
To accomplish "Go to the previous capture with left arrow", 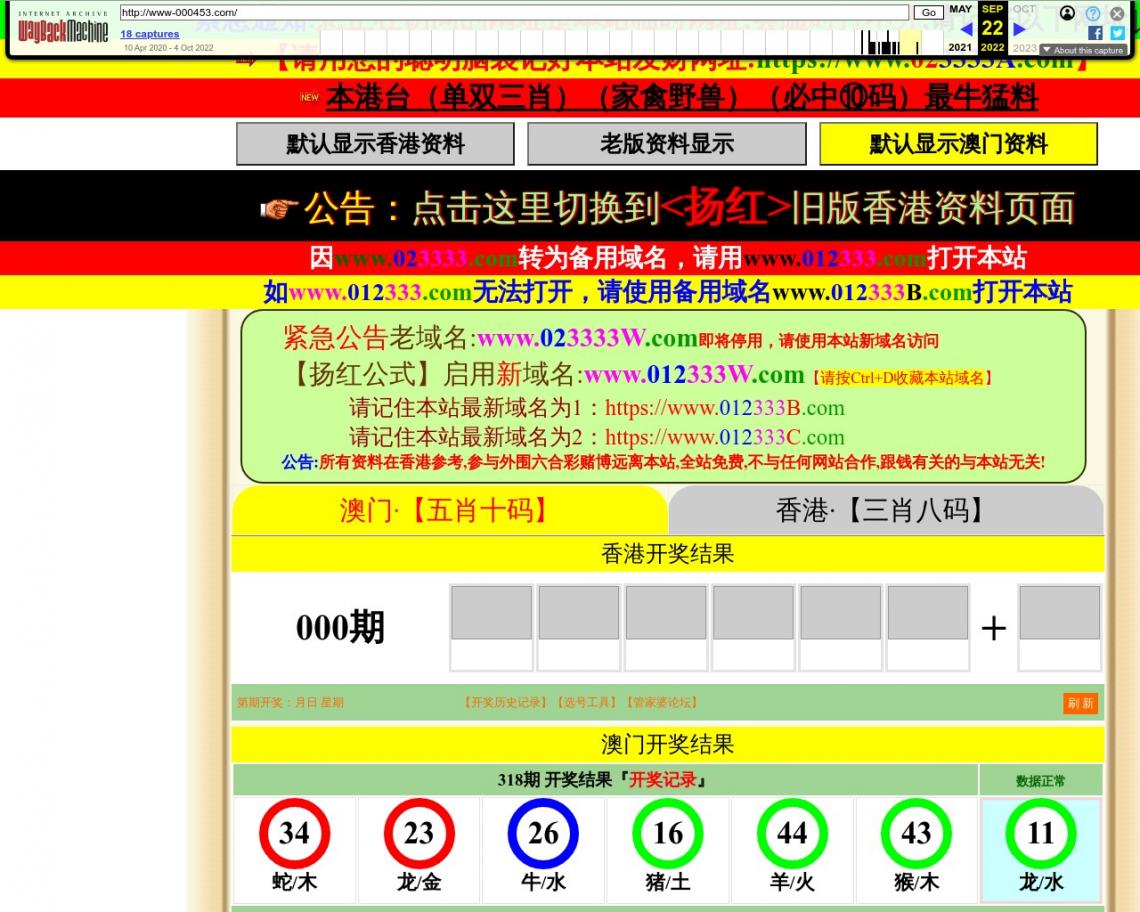I will pyautogui.click(x=966, y=29).
